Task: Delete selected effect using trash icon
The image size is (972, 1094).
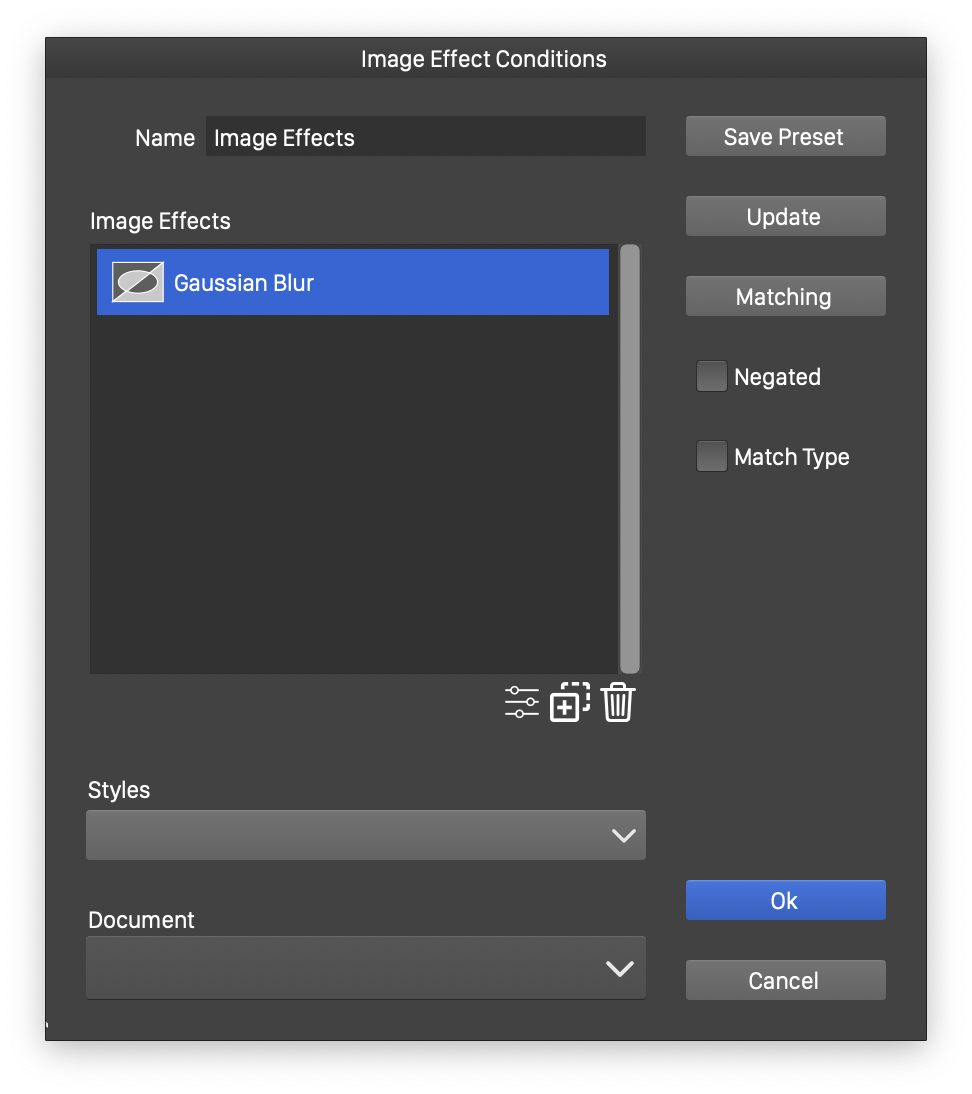Action: [x=618, y=702]
